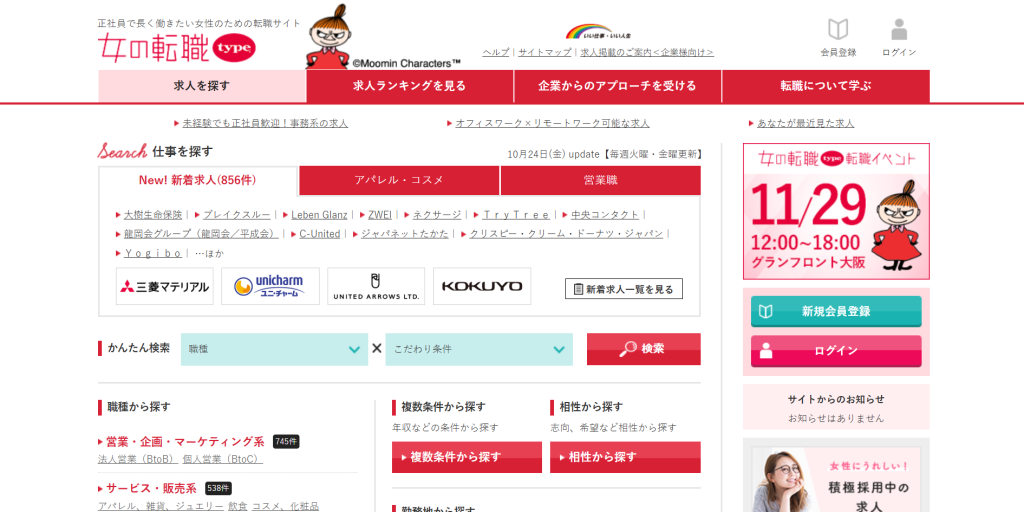Open the UNITED ARROWS LTD. logo
The image size is (1024, 512).
pyautogui.click(x=376, y=286)
